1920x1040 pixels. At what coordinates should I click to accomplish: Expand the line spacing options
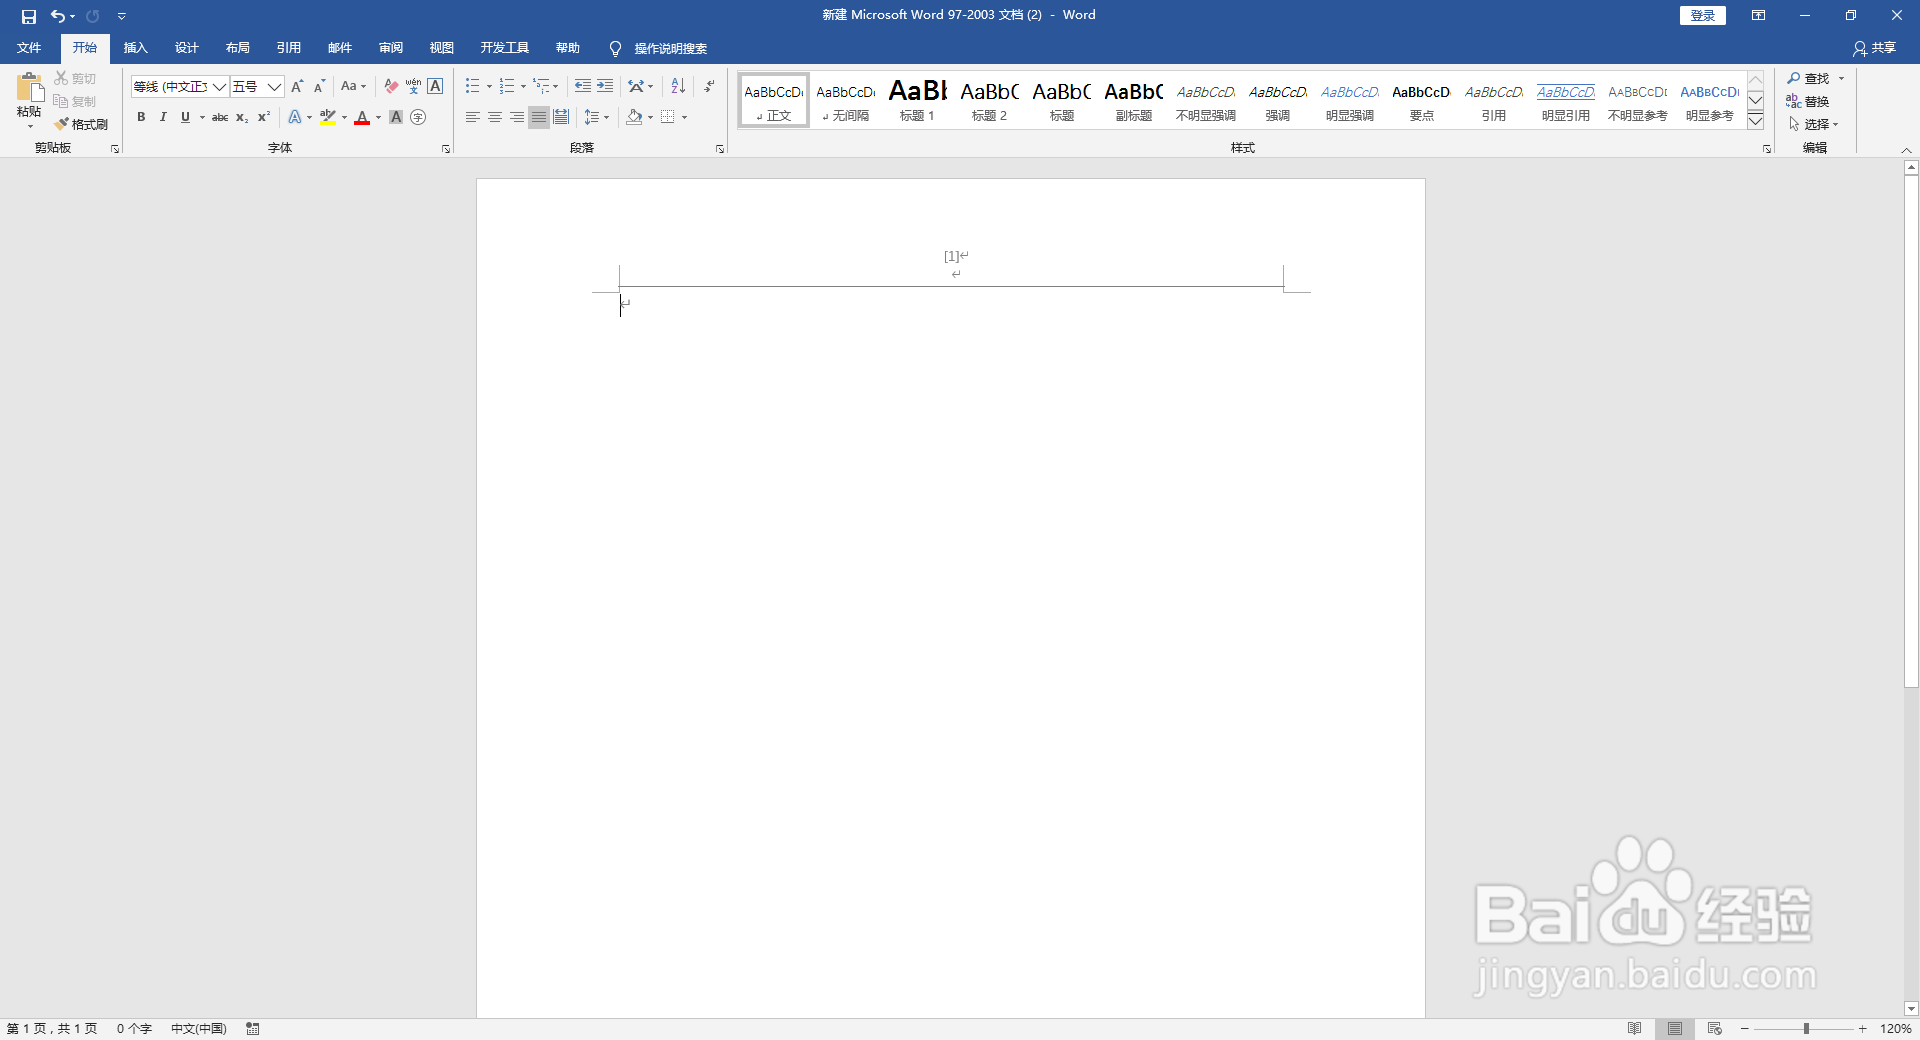coord(604,117)
